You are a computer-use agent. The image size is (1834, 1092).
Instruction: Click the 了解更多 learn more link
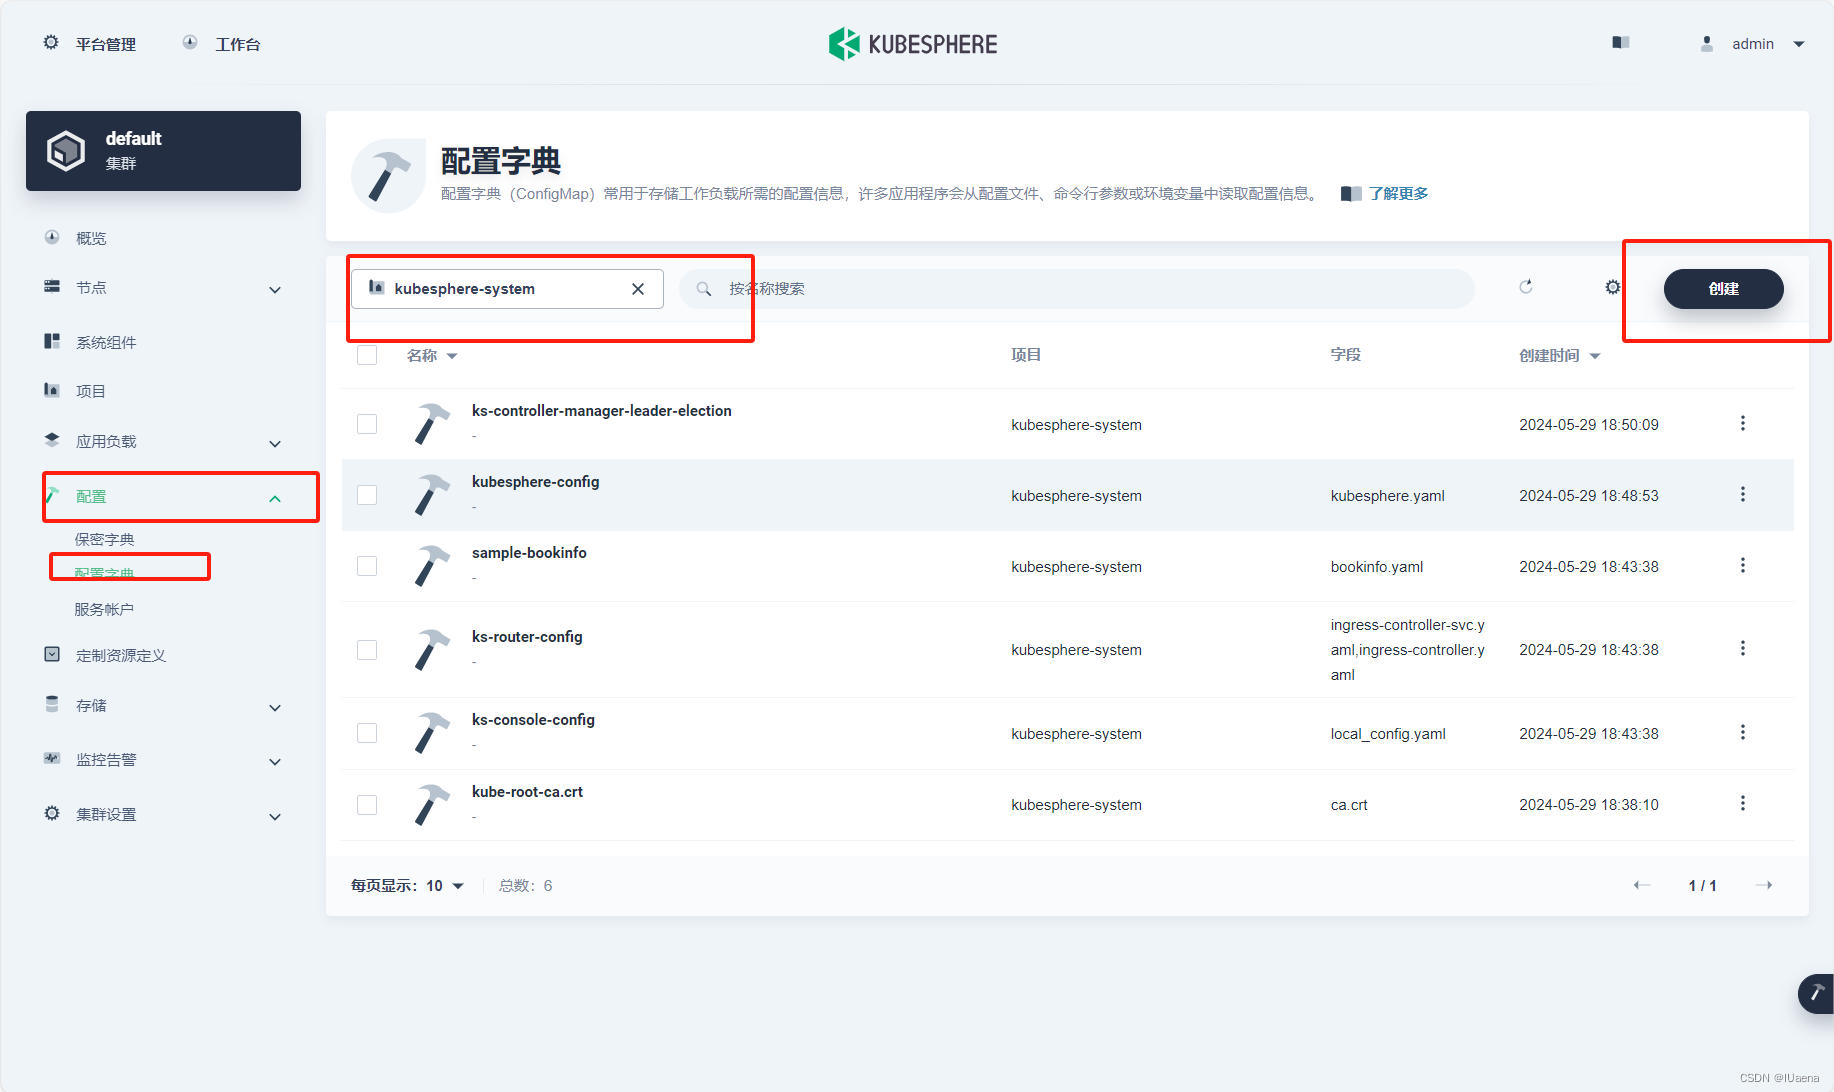[1398, 194]
